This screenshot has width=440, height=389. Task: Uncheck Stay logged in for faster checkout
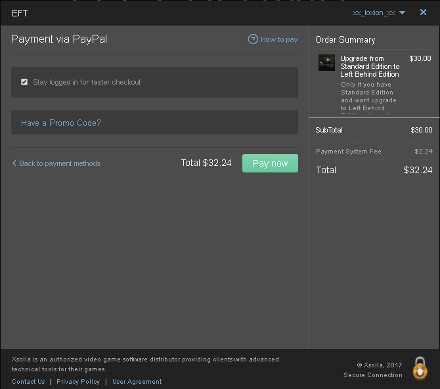pyautogui.click(x=24, y=82)
